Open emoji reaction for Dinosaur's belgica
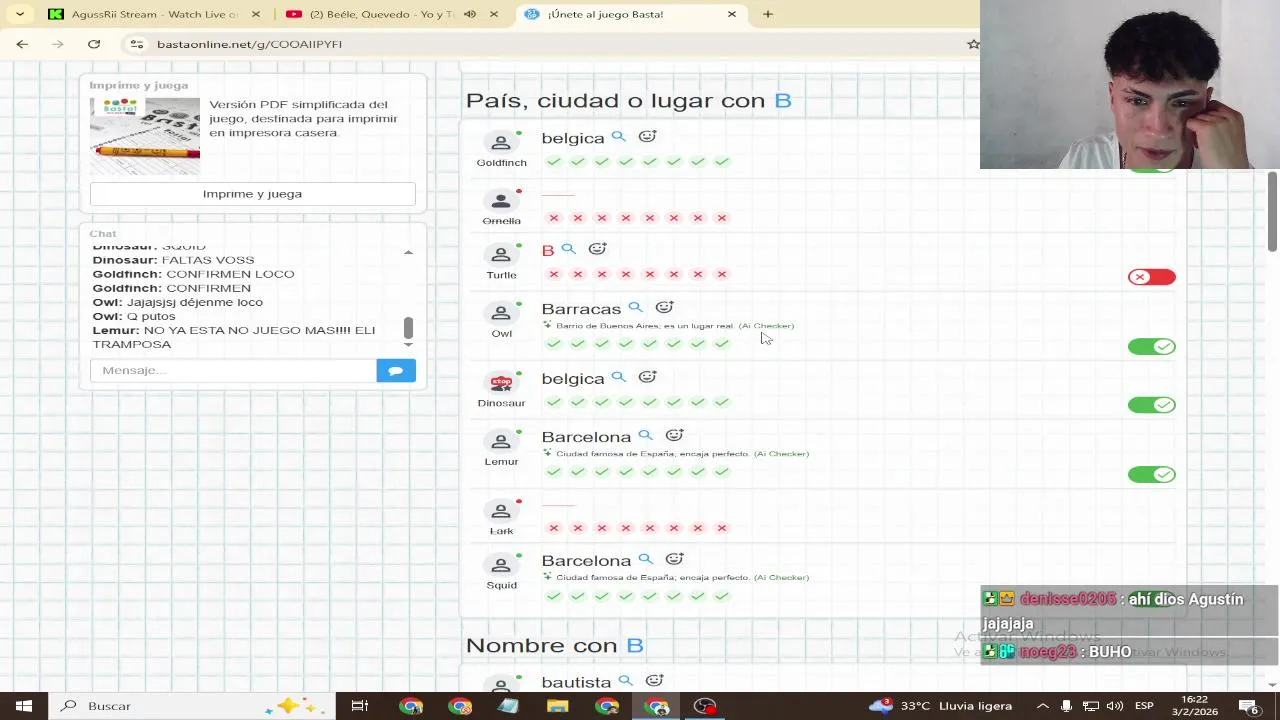 pyautogui.click(x=647, y=377)
